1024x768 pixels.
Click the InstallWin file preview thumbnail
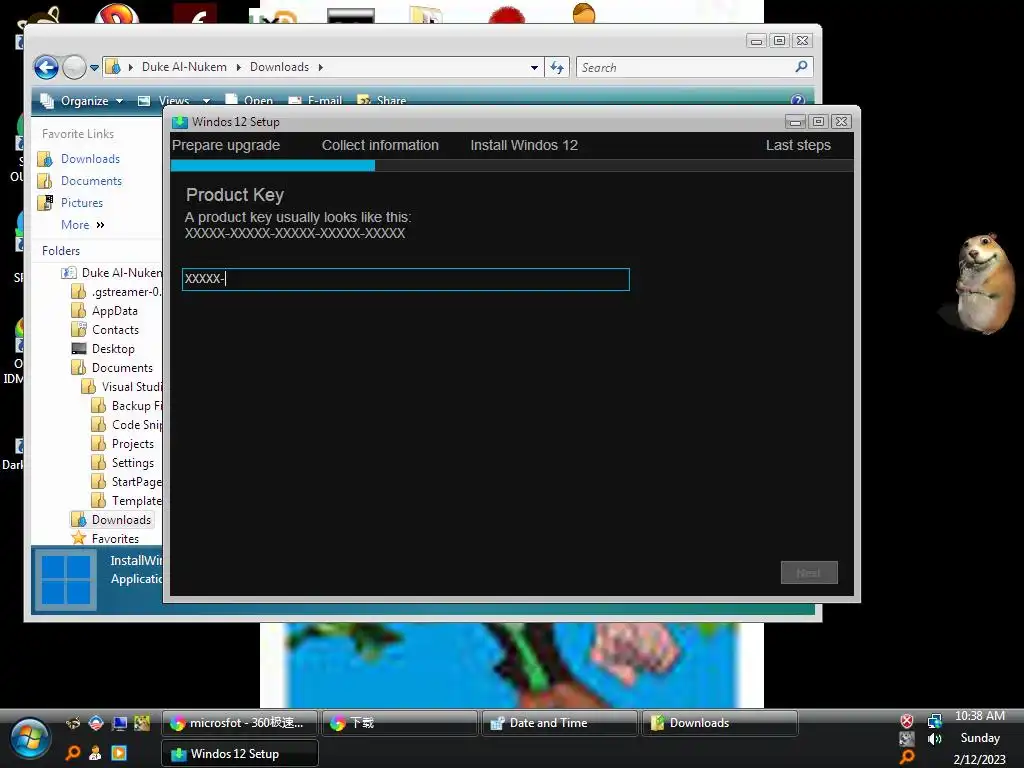pyautogui.click(x=66, y=579)
